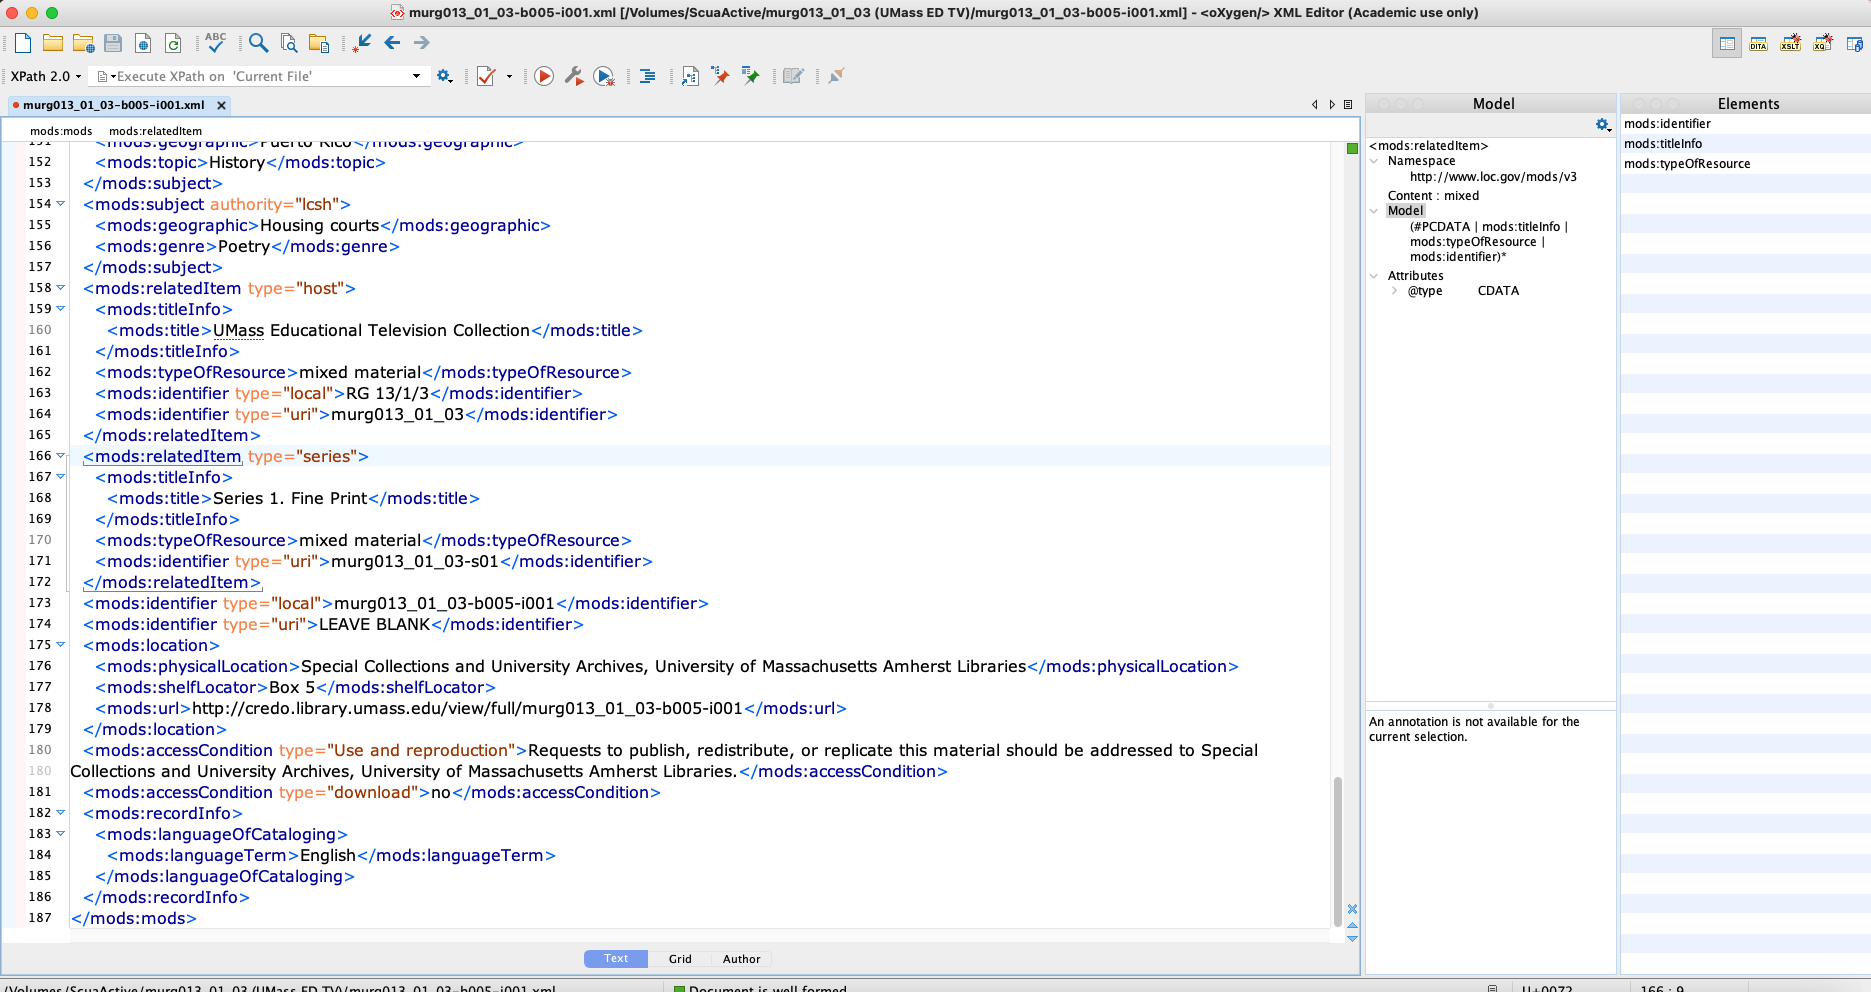The height and width of the screenshot is (992, 1871).
Task: Open the XPath 2.0 version dropdown
Action: pyautogui.click(x=46, y=76)
